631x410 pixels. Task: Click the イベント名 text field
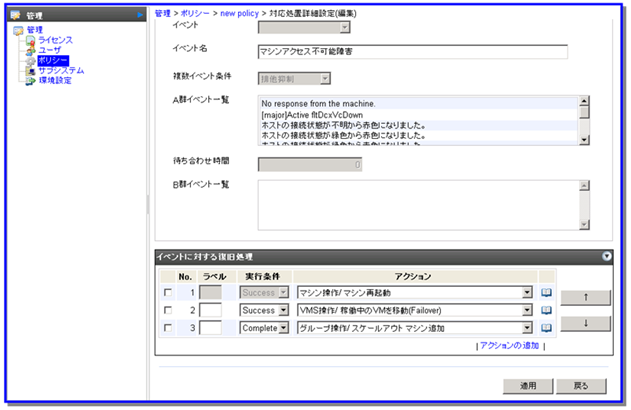412,52
